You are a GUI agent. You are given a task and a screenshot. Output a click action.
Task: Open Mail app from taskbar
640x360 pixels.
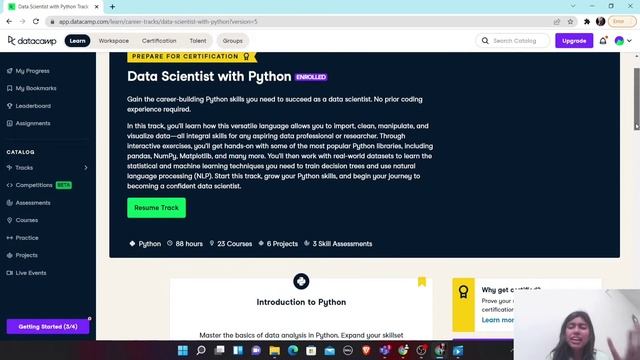point(330,351)
